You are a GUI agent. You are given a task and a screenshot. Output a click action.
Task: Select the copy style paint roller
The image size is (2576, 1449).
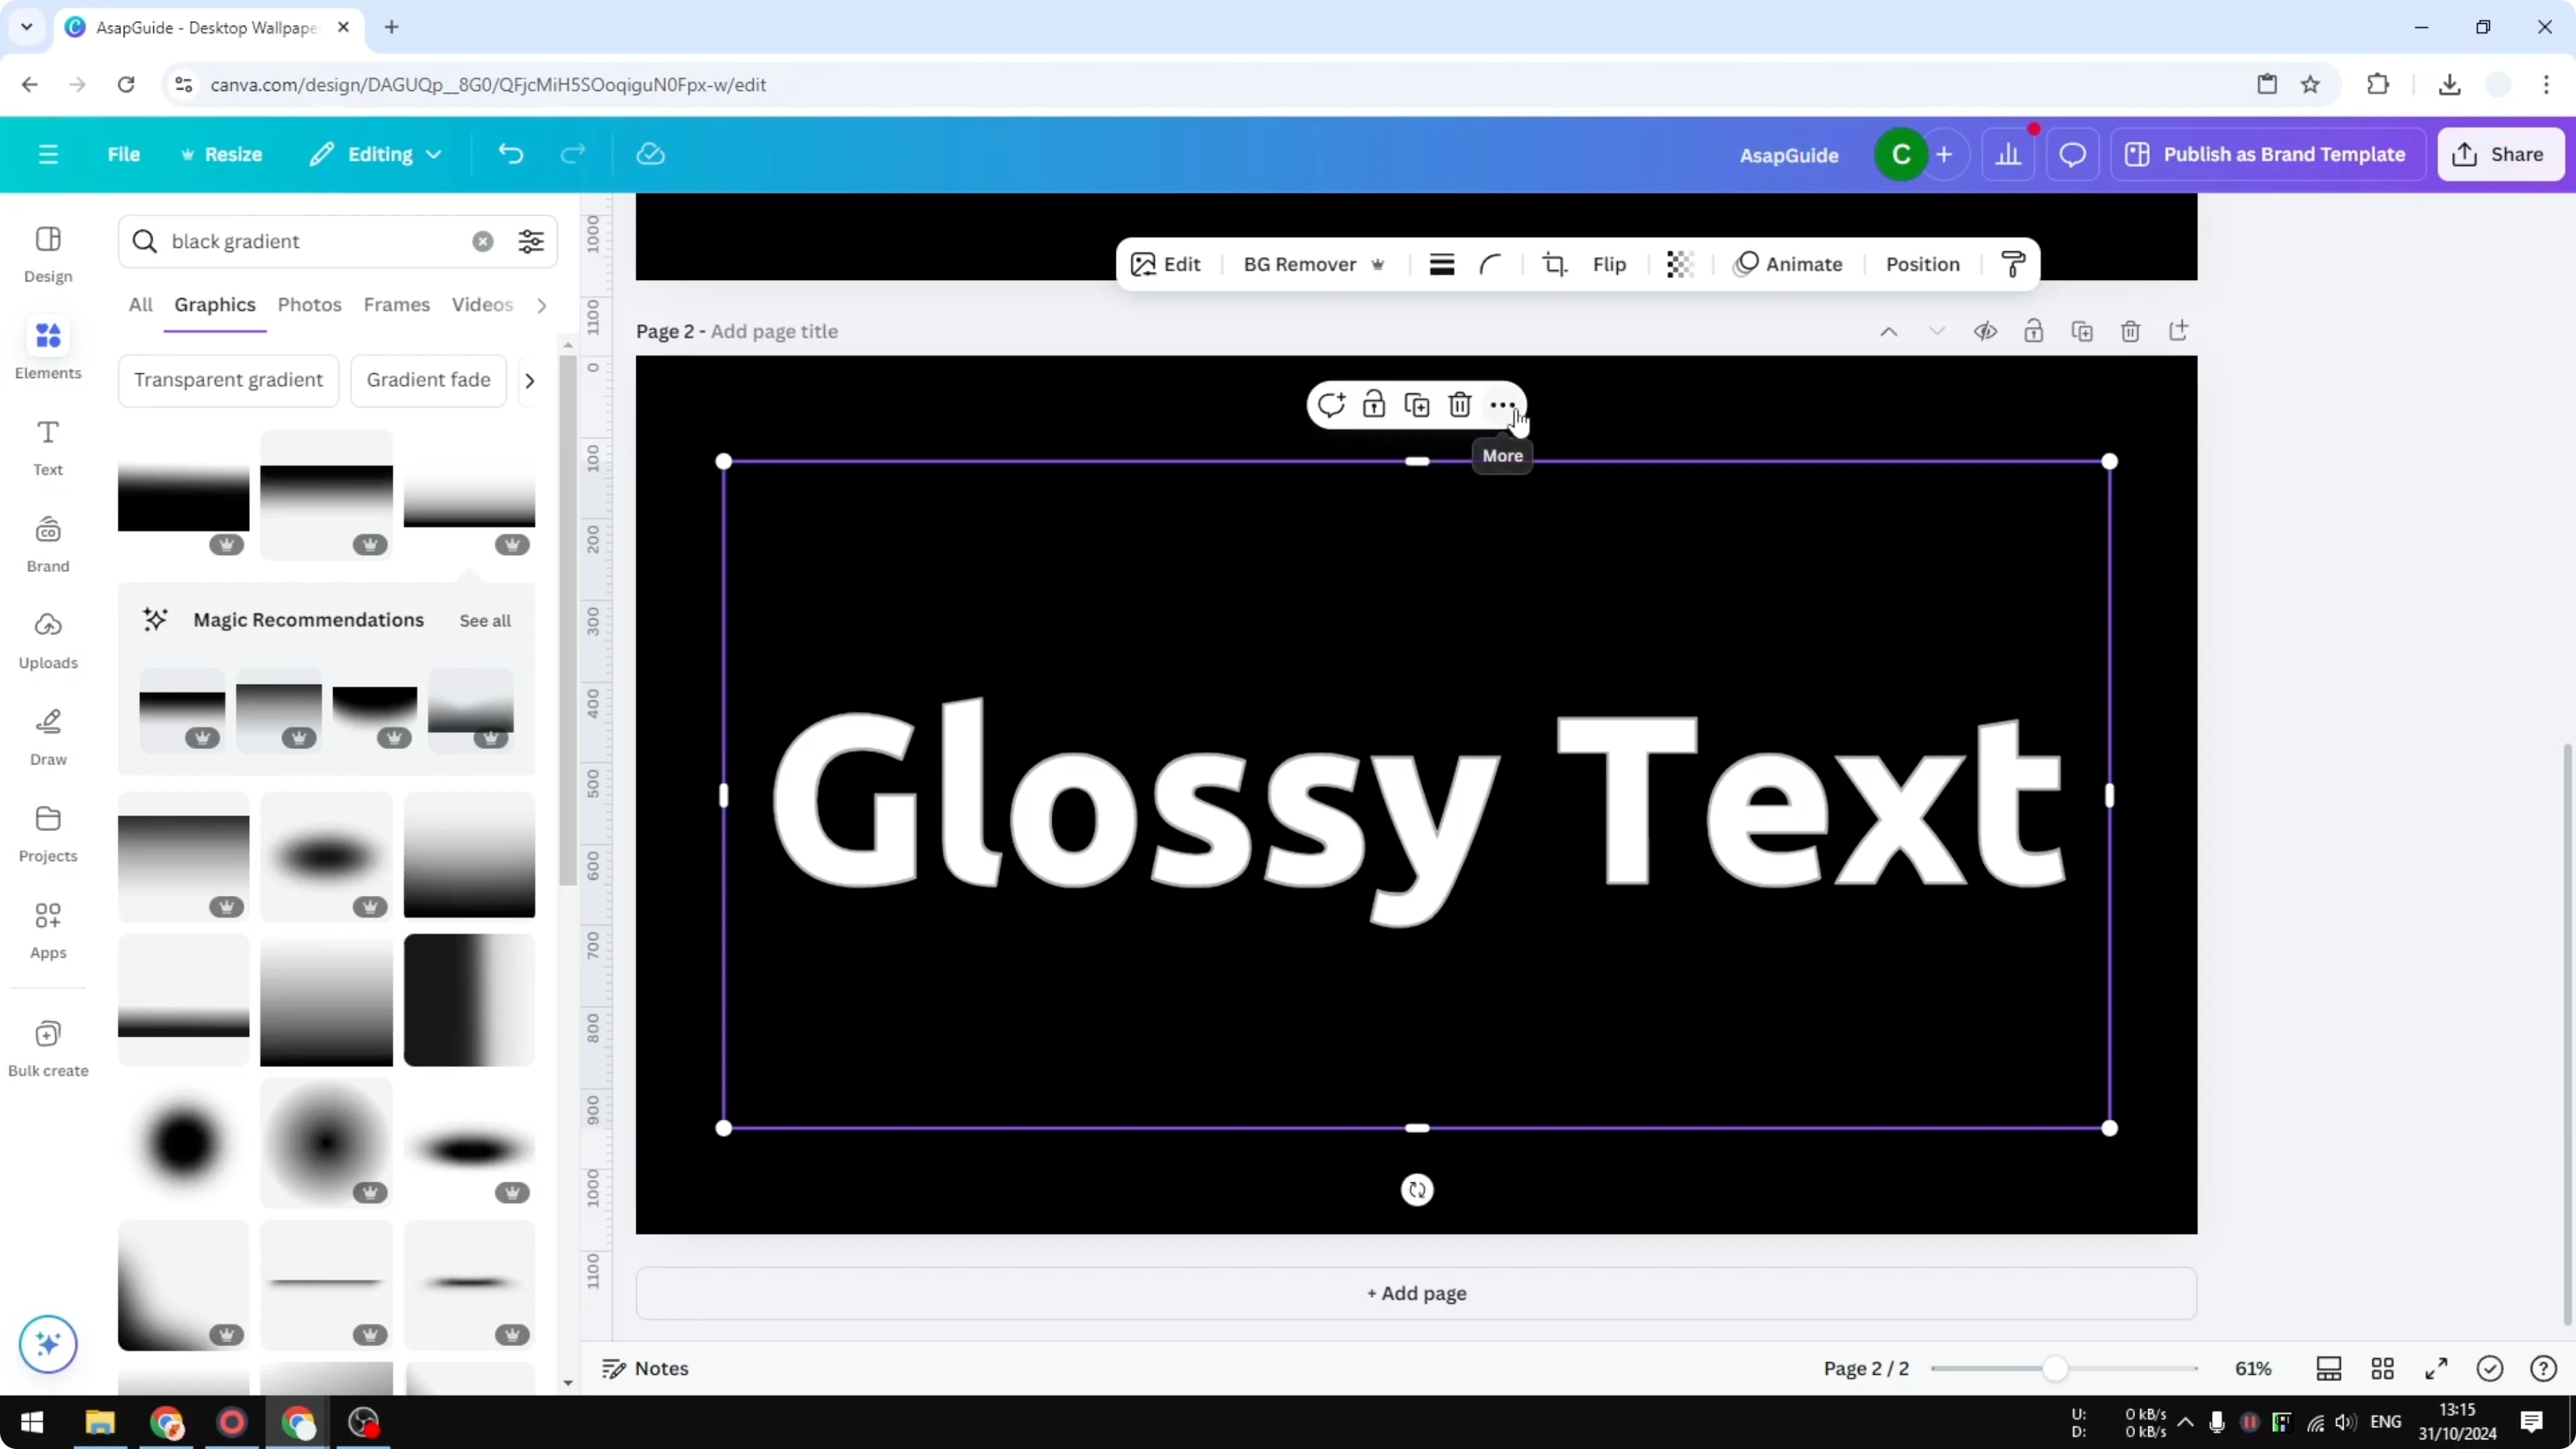(2013, 264)
